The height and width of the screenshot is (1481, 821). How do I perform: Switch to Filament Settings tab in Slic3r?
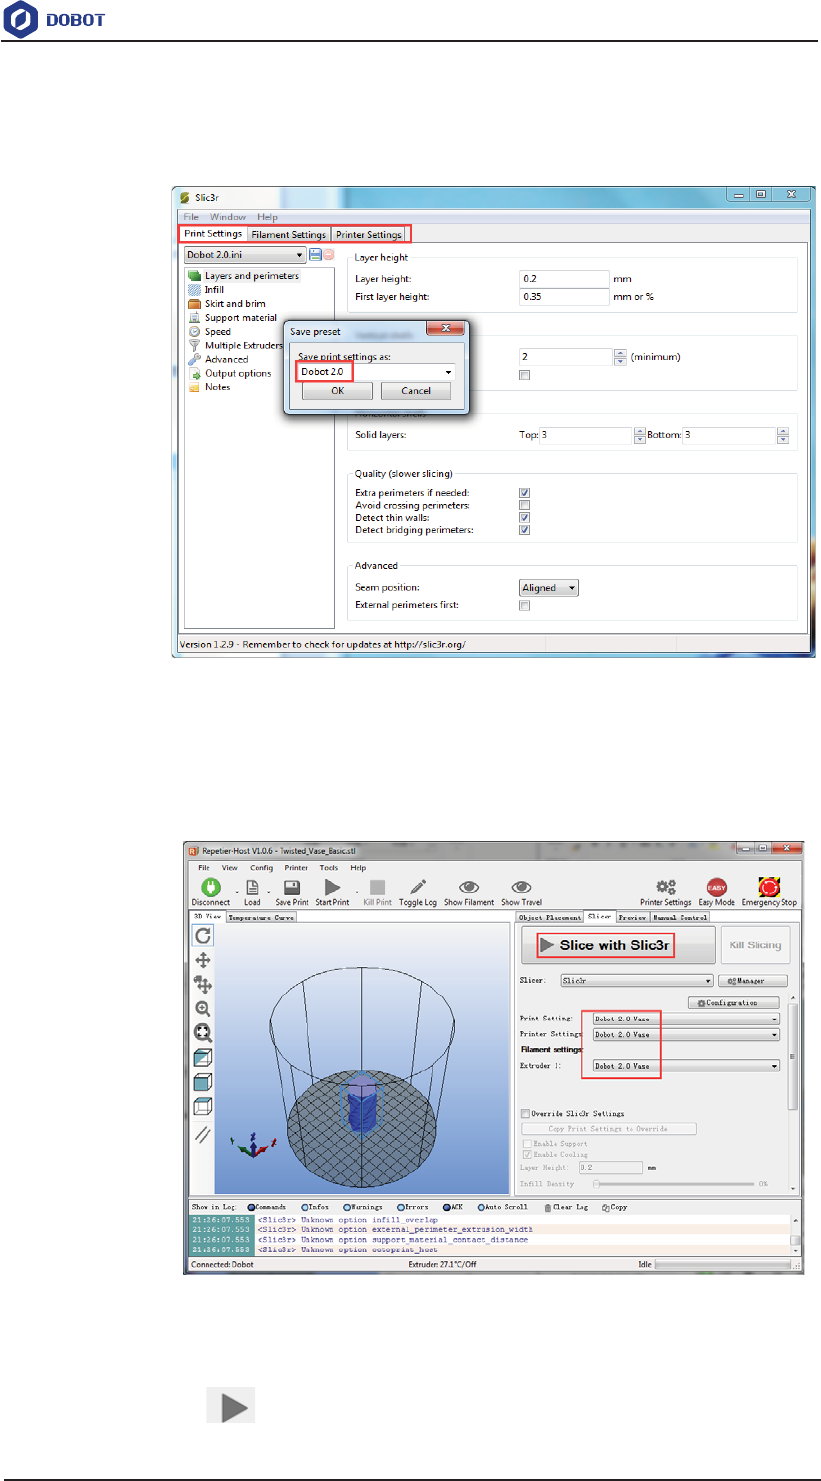point(289,235)
